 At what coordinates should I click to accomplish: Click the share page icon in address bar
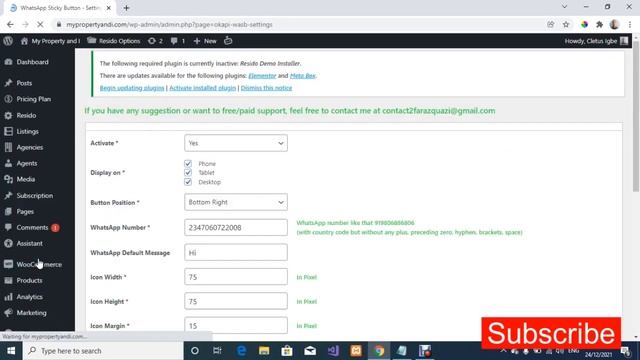click(551, 24)
